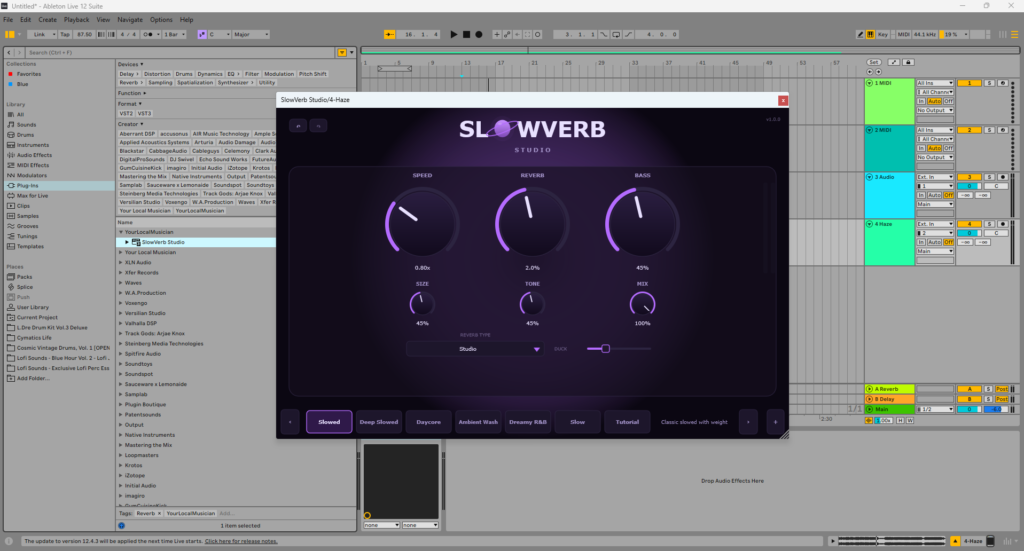Image resolution: width=1024 pixels, height=551 pixels.
Task: Click the Arrangement Record button
Action: tap(479, 35)
